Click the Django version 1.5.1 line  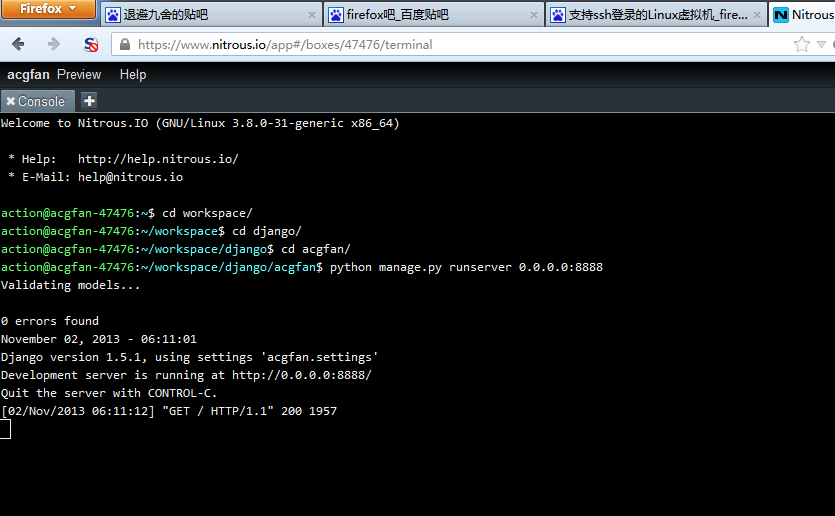pos(189,357)
